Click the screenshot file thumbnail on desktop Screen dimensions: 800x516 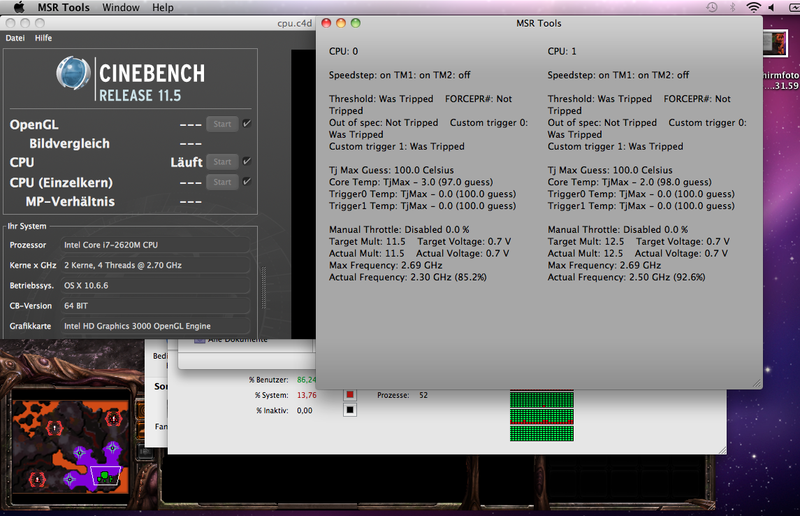(774, 43)
